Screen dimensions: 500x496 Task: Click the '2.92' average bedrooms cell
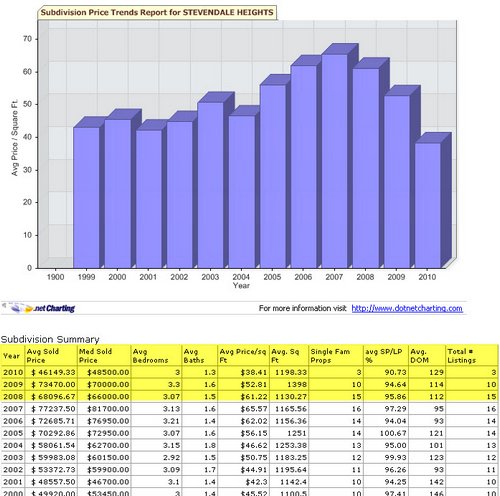point(156,458)
